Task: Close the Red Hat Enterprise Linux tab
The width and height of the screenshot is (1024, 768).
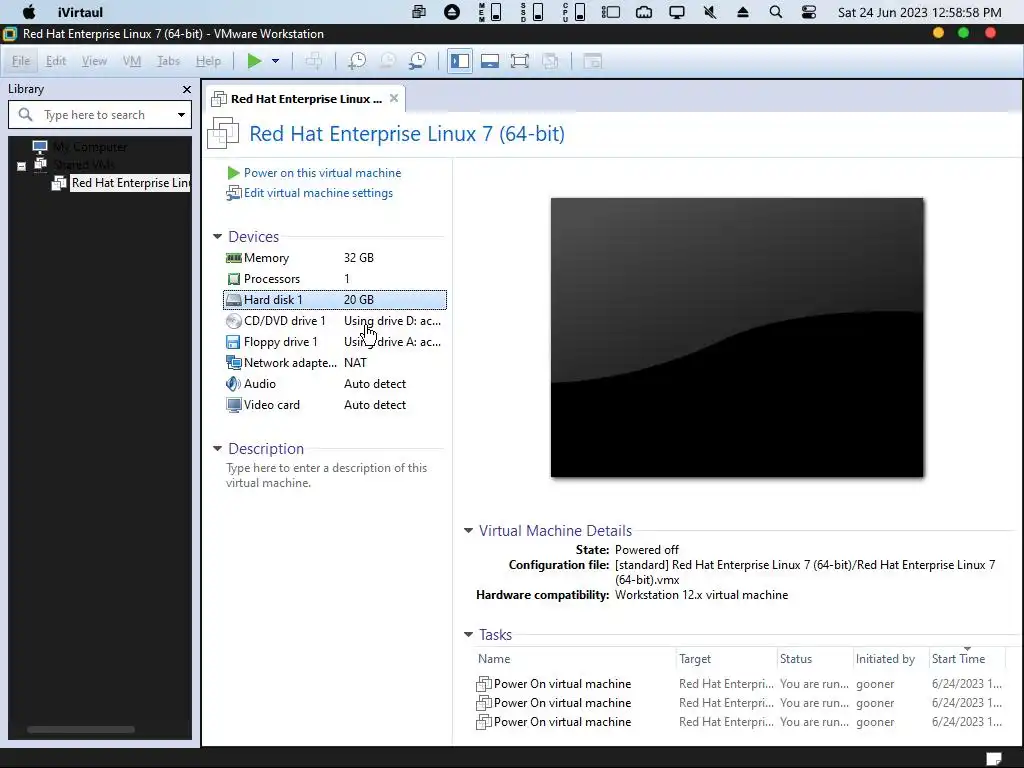Action: click(394, 98)
